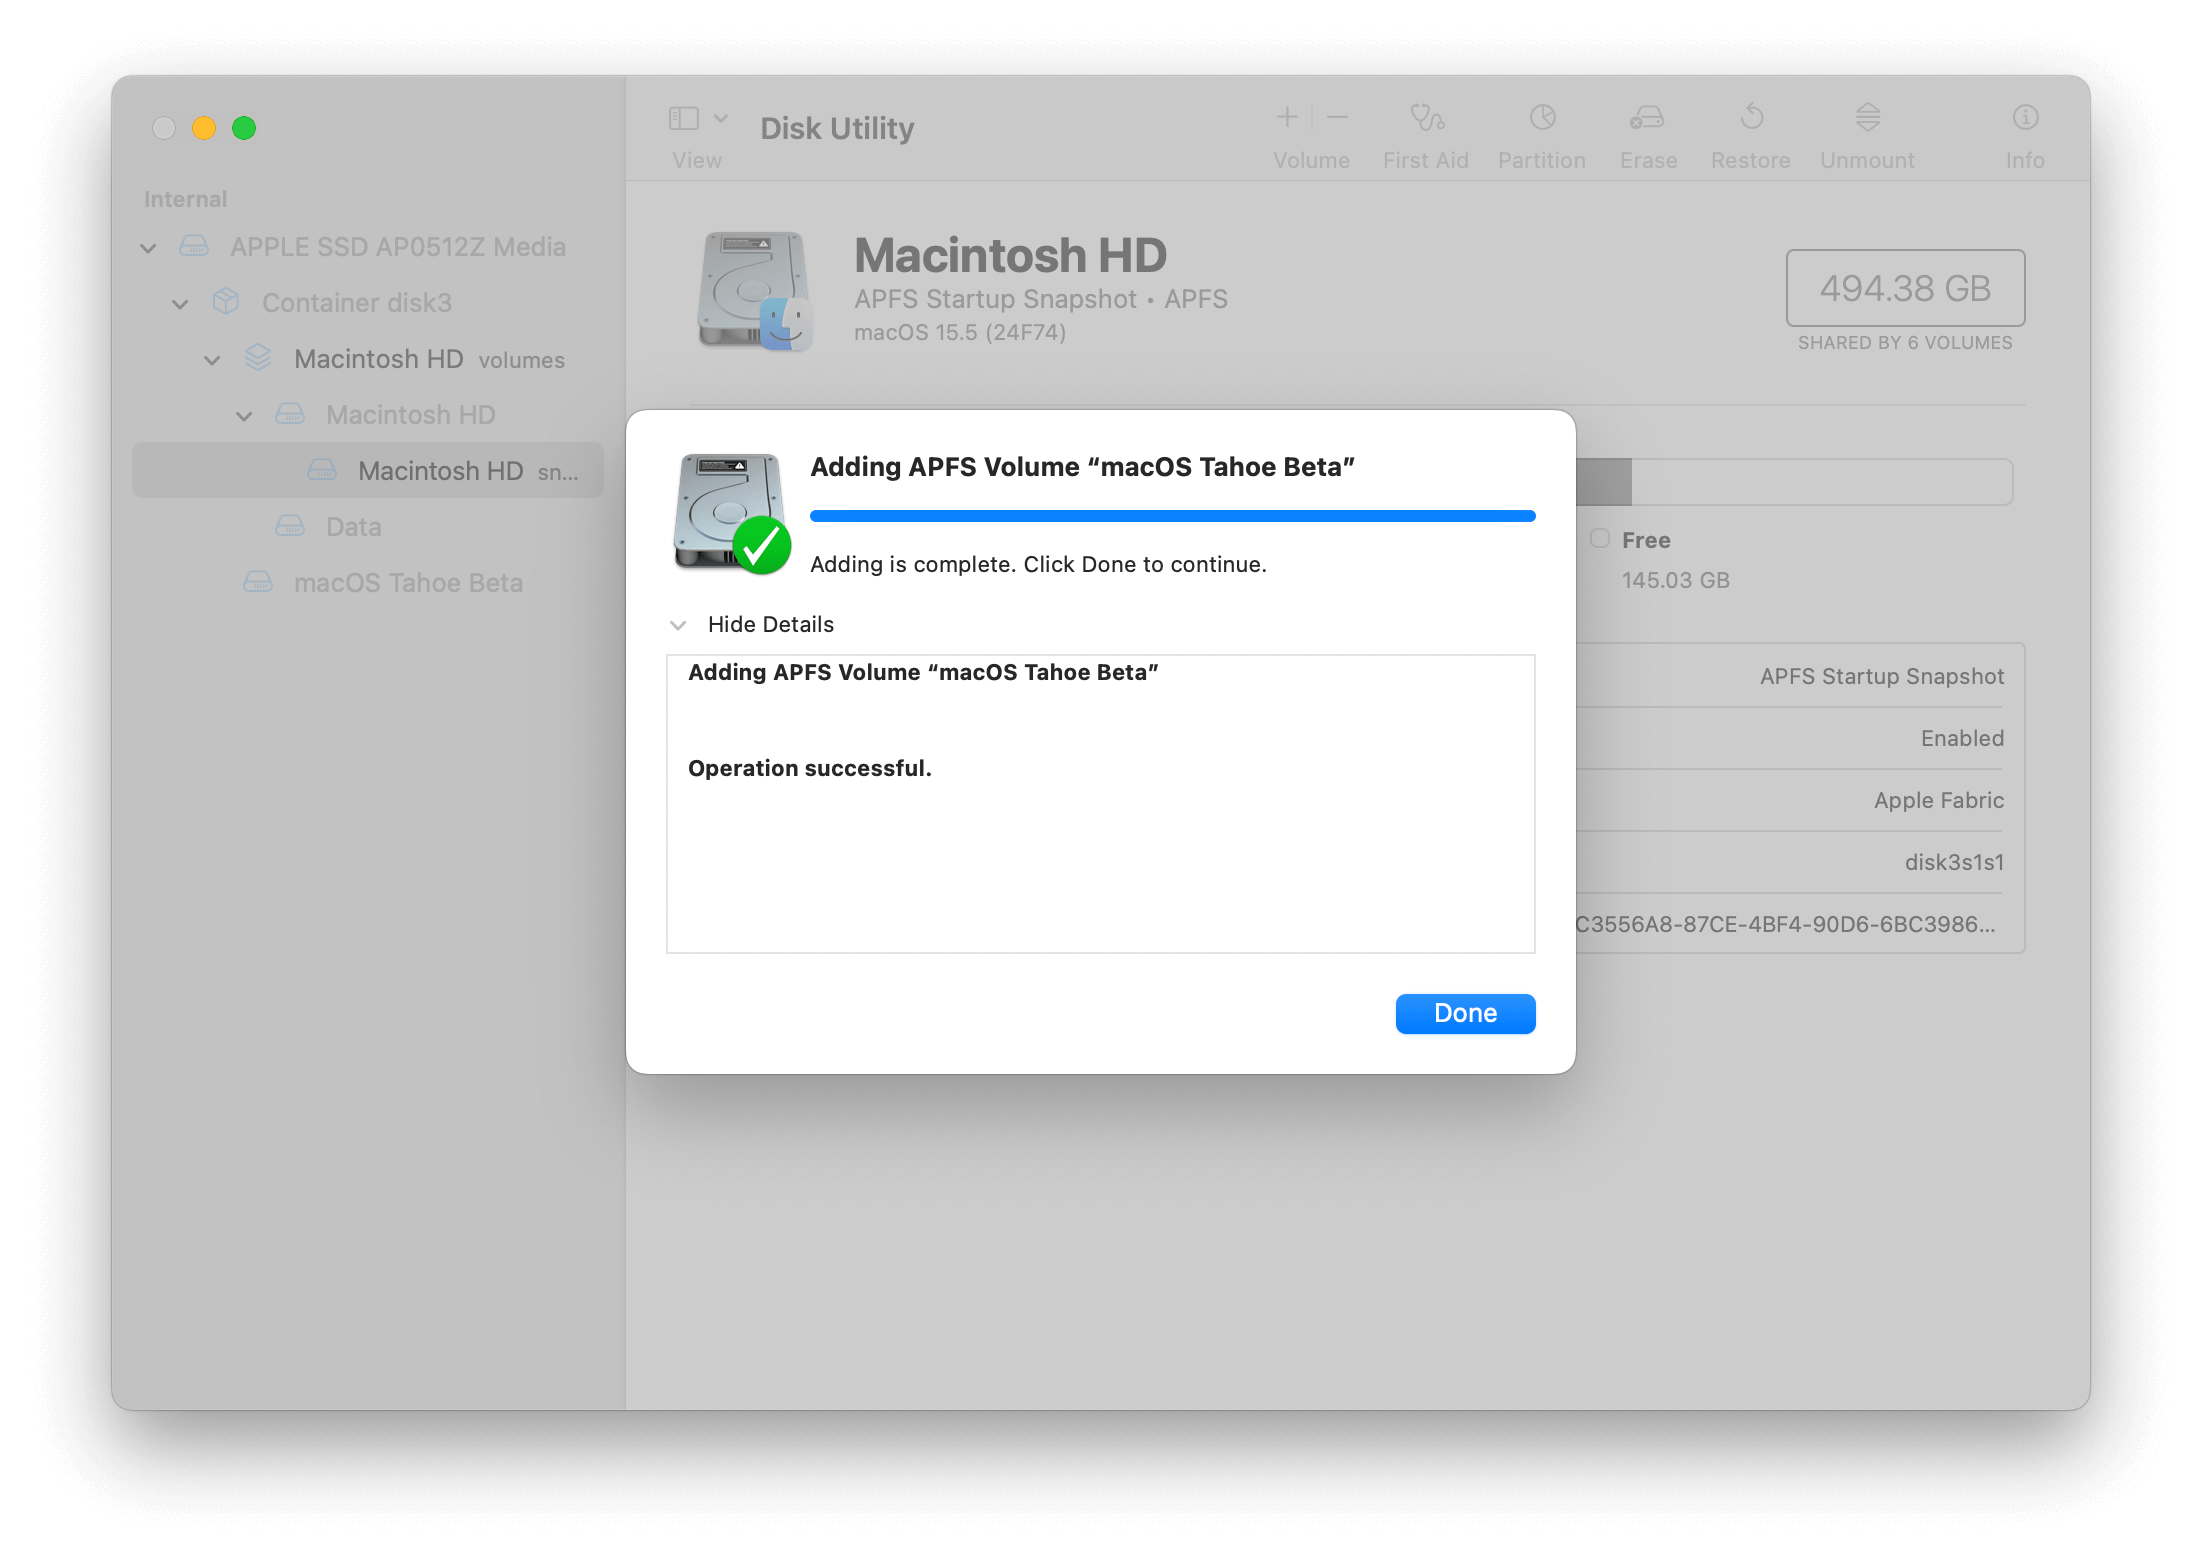Image resolution: width=2202 pixels, height=1558 pixels.
Task: Collapse the Hide Details disclosure chevron
Action: tap(678, 625)
